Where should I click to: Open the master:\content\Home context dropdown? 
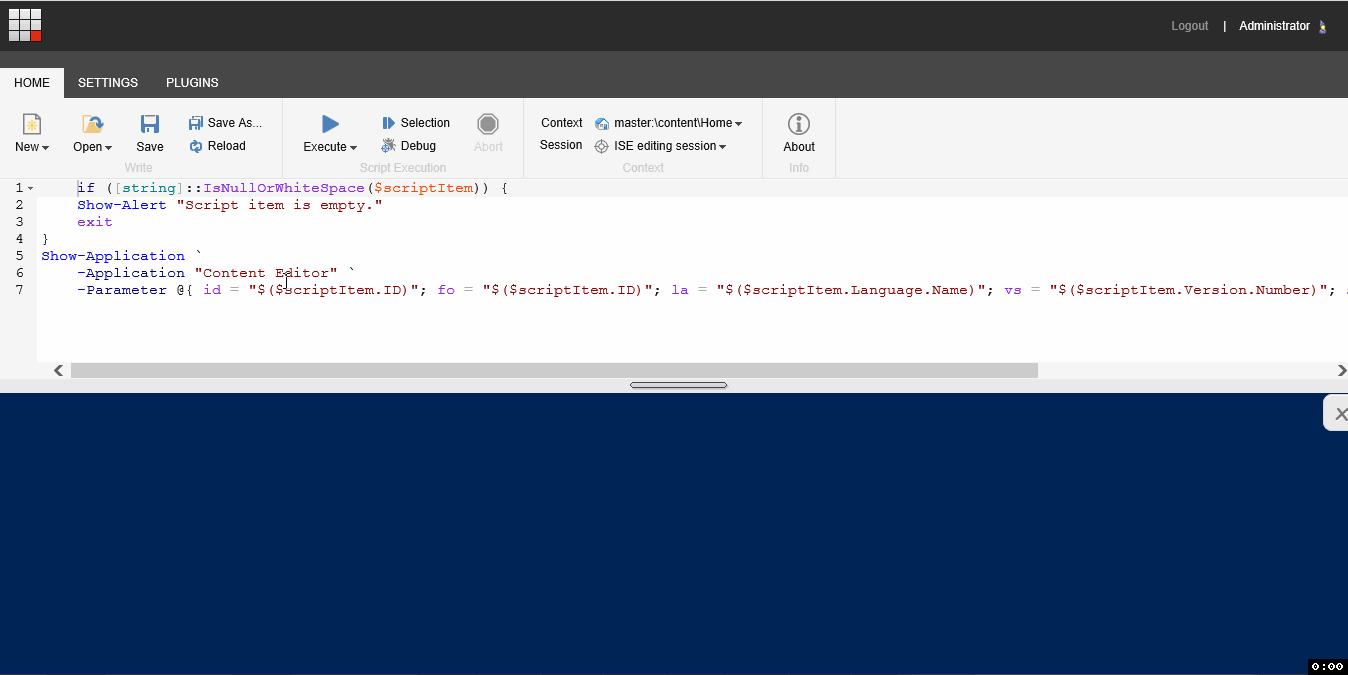click(678, 123)
